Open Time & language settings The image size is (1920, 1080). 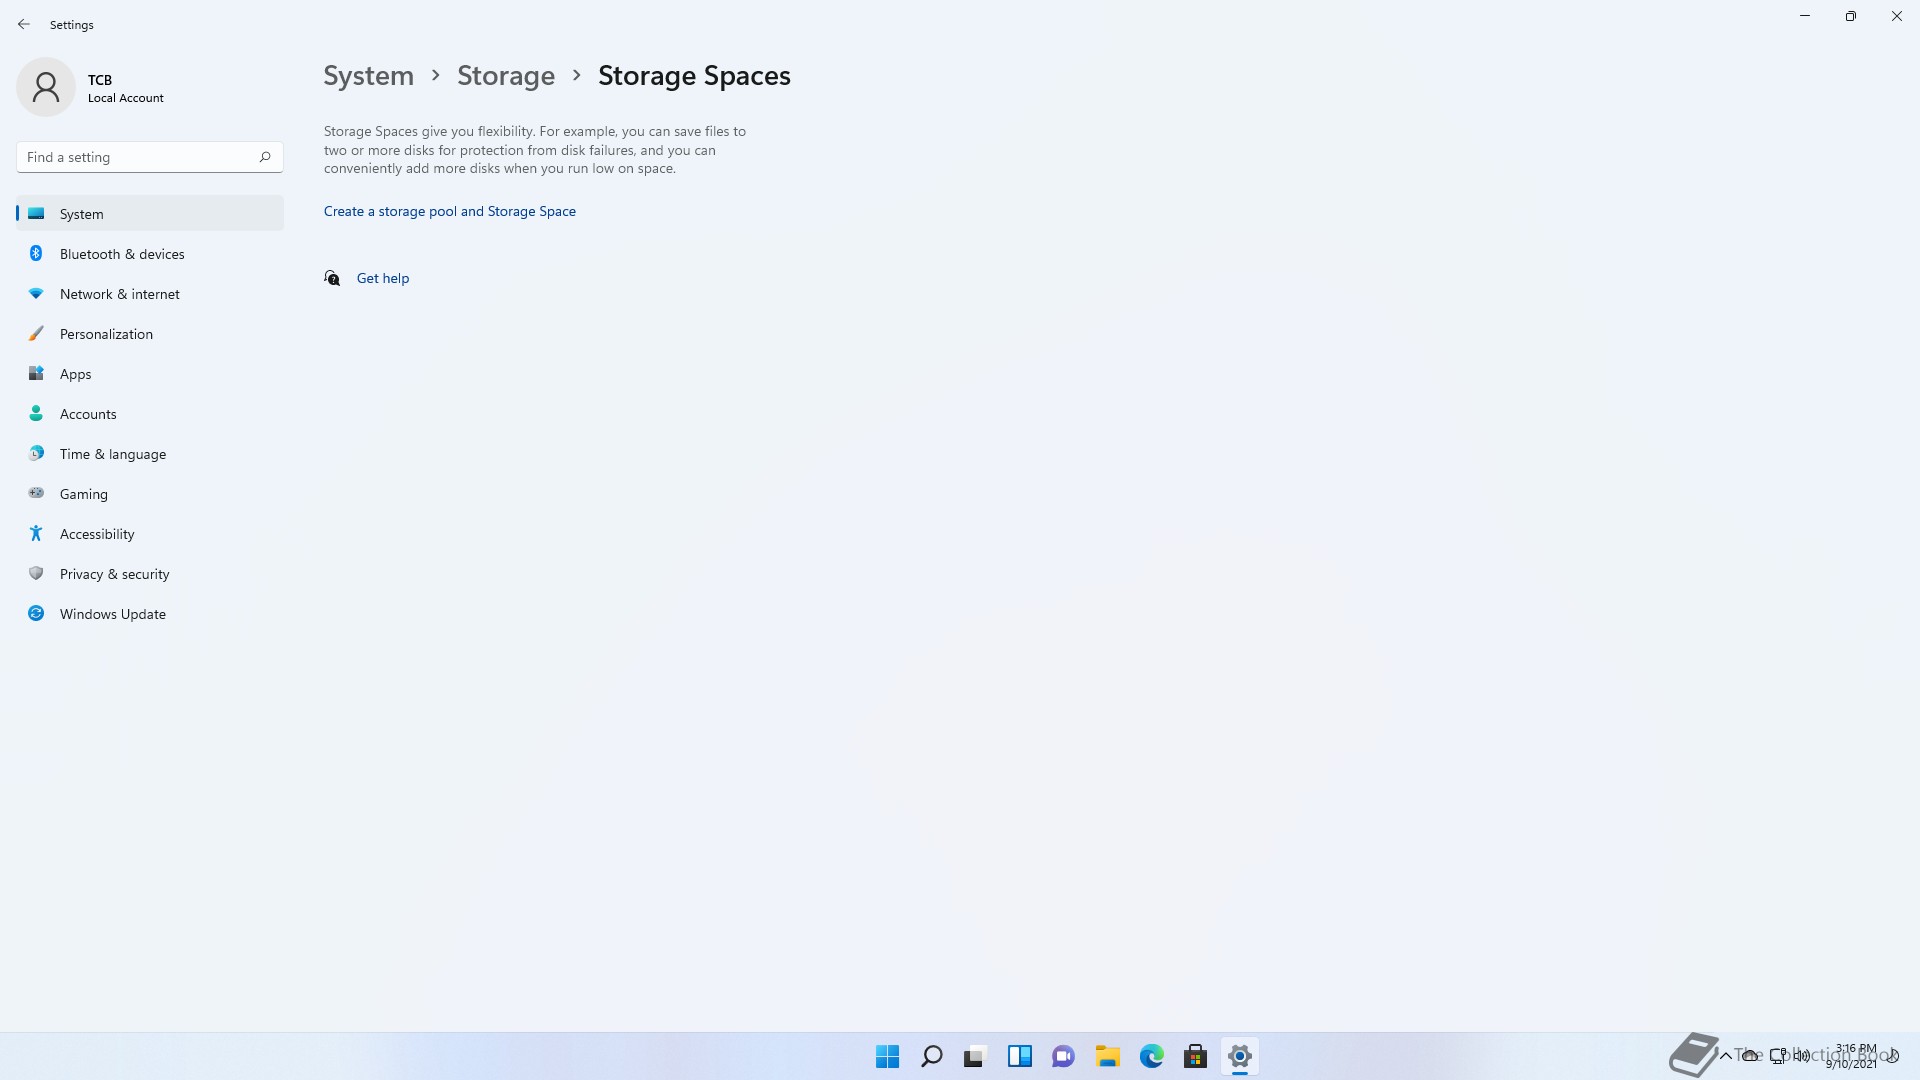pos(150,454)
